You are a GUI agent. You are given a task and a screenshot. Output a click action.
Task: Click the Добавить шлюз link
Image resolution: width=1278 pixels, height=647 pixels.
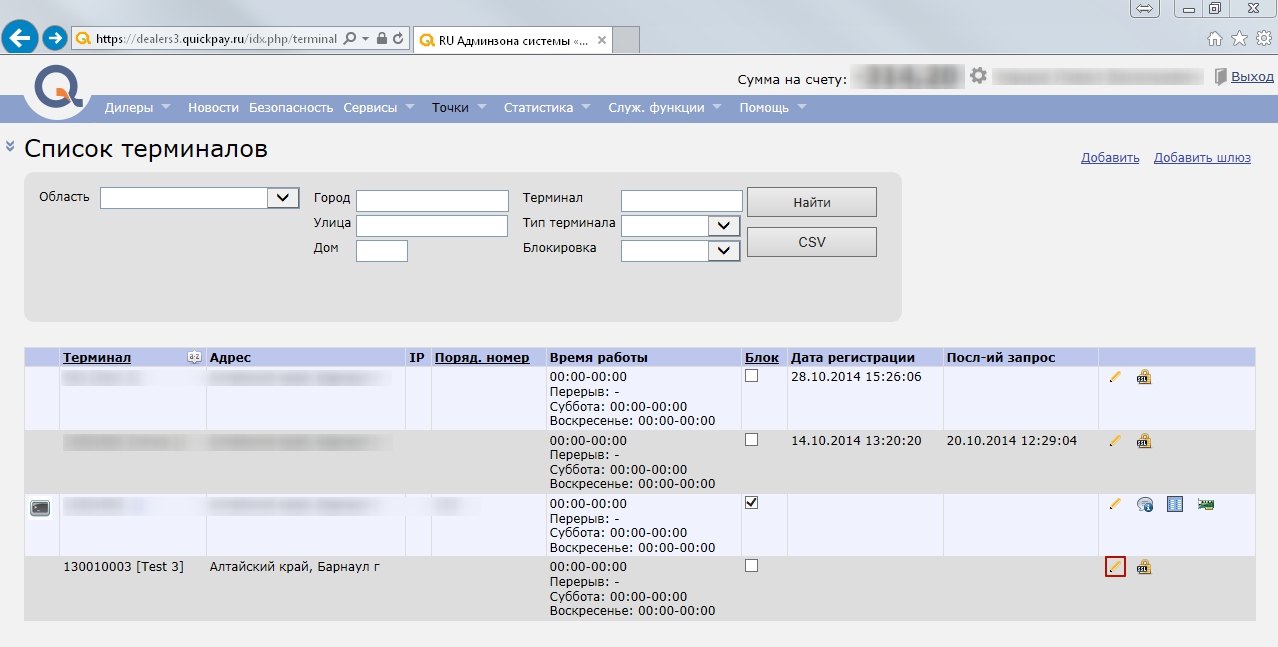[x=1201, y=158]
